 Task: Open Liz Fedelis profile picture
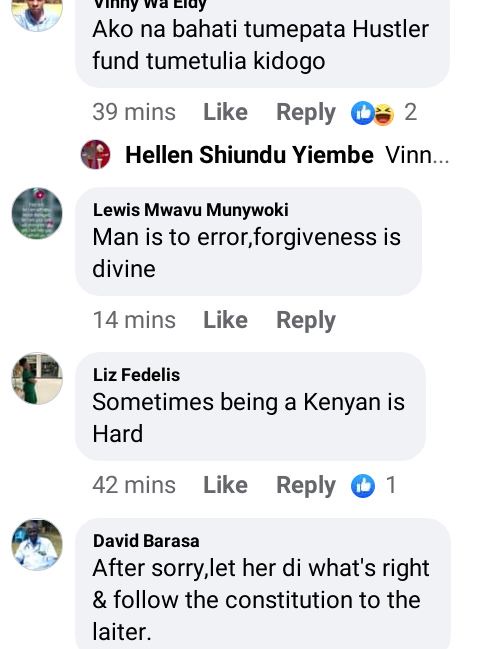coord(37,378)
